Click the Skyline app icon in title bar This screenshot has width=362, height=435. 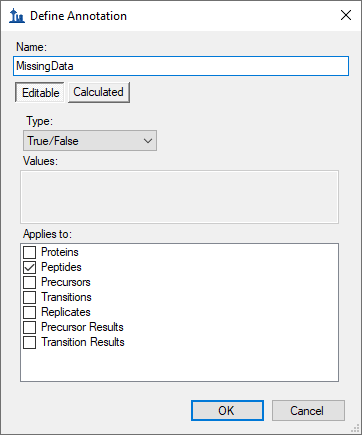[17, 16]
